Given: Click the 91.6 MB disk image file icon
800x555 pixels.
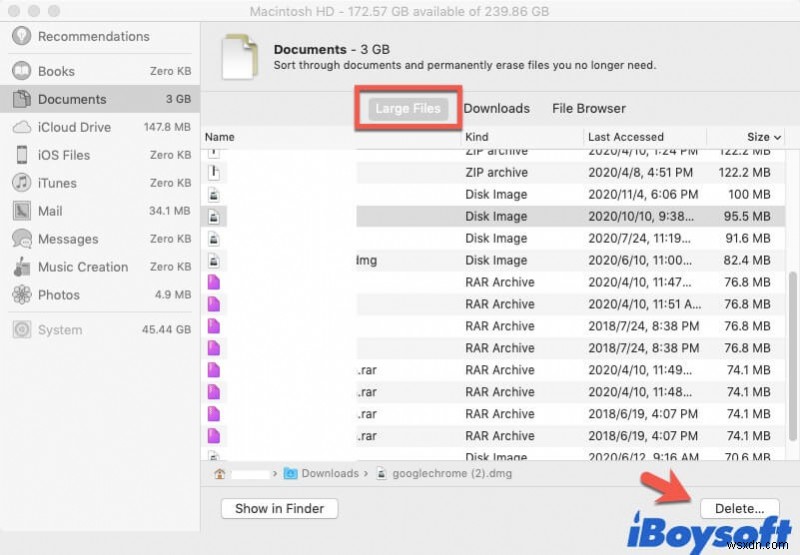Looking at the screenshot, I should tap(214, 238).
